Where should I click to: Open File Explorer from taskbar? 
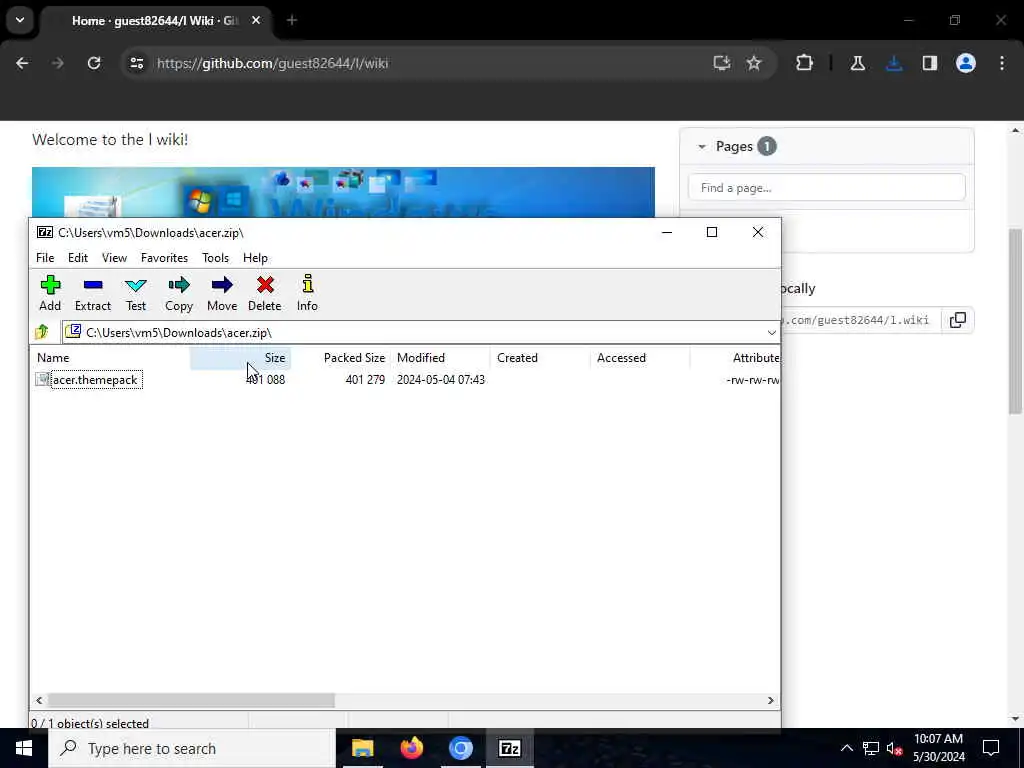tap(362, 748)
